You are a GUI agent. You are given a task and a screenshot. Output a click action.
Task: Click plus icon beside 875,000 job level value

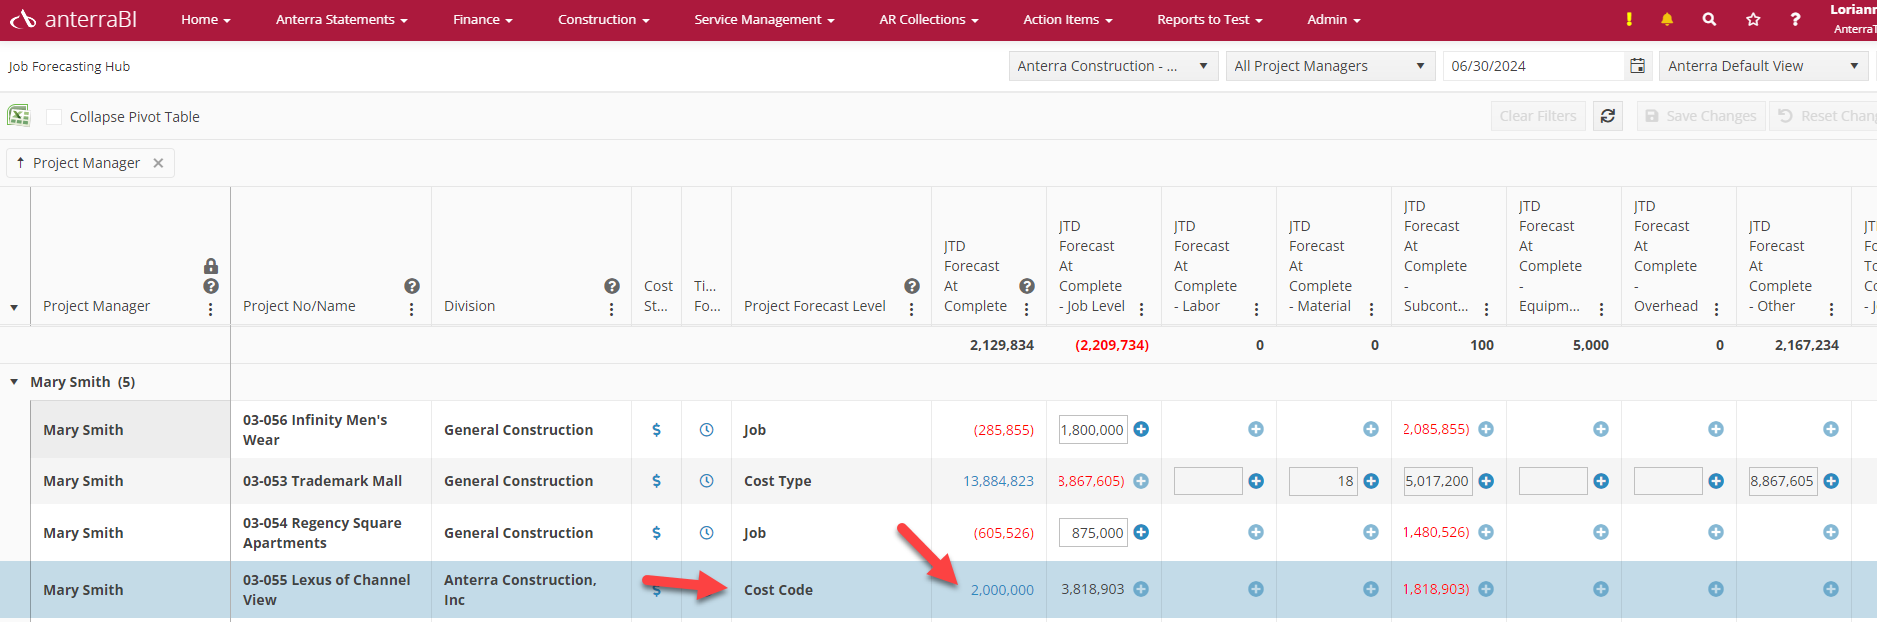pyautogui.click(x=1141, y=532)
